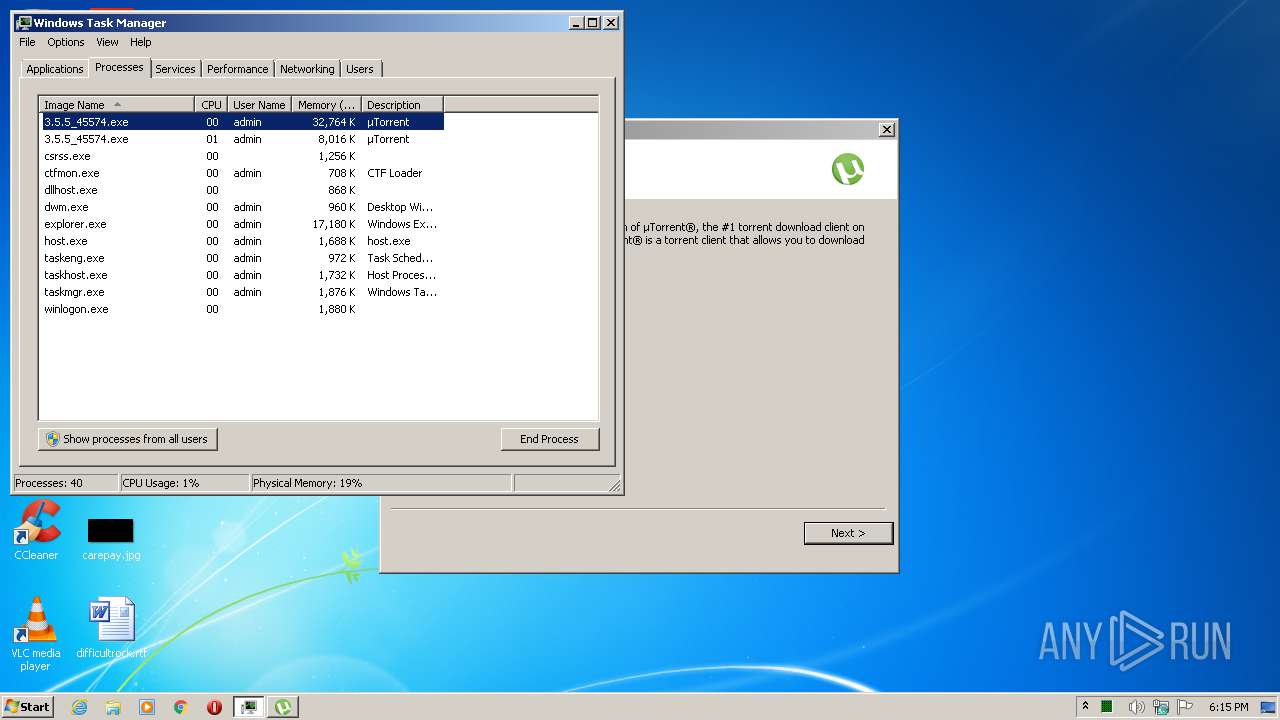The width and height of the screenshot is (1280, 720).
Task: Switch to Task Manager taskbar button
Action: 249,707
